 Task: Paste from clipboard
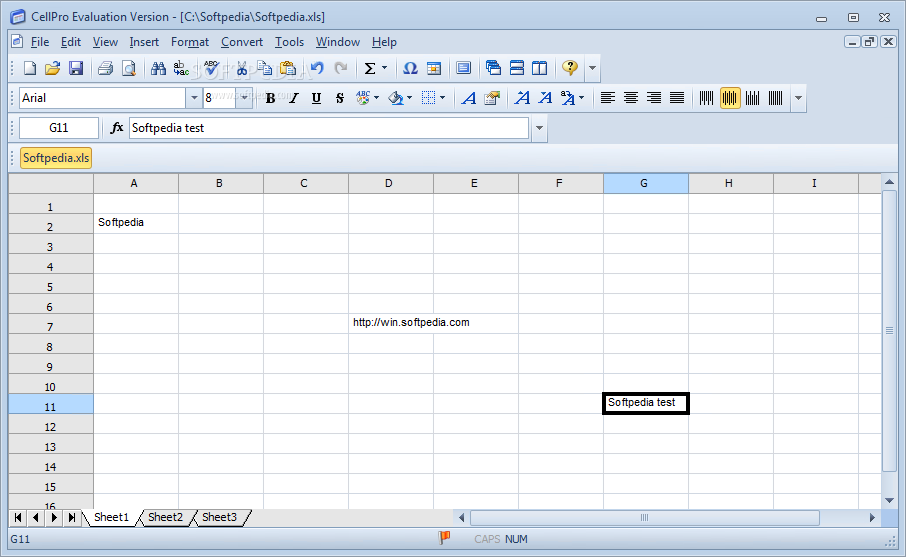tap(288, 68)
